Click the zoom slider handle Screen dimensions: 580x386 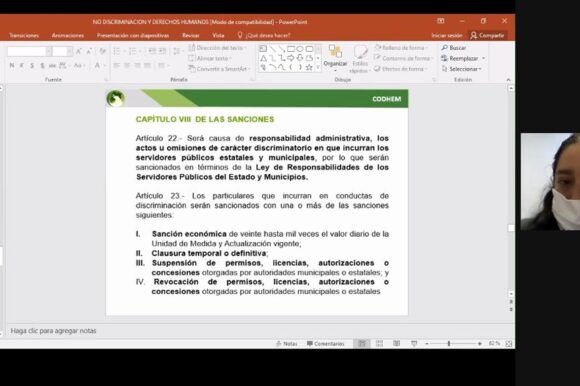pyautogui.click(x=449, y=344)
